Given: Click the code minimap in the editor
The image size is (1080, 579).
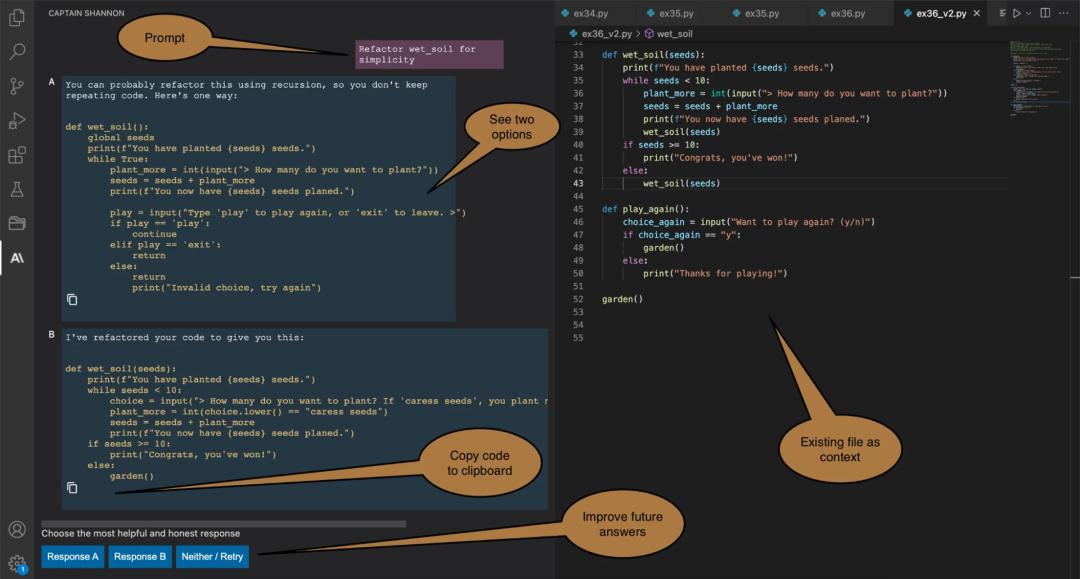Looking at the screenshot, I should 1039,77.
